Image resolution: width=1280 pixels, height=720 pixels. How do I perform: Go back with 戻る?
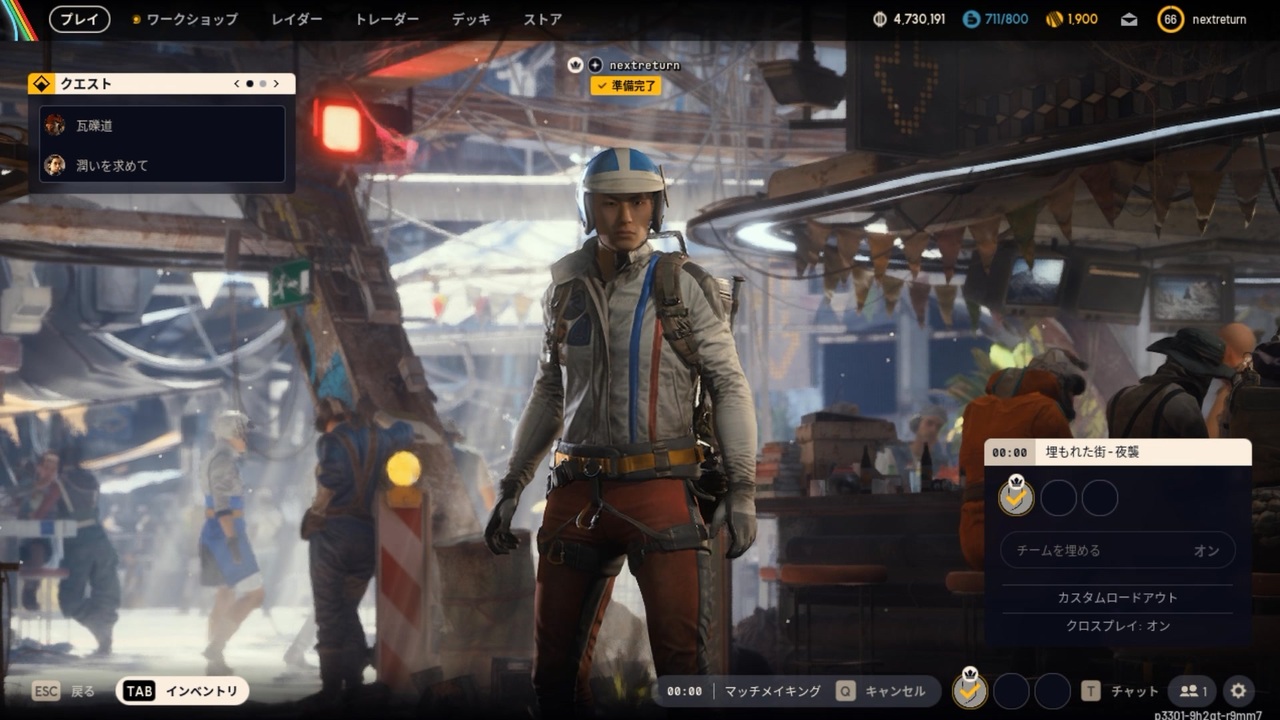pyautogui.click(x=83, y=691)
